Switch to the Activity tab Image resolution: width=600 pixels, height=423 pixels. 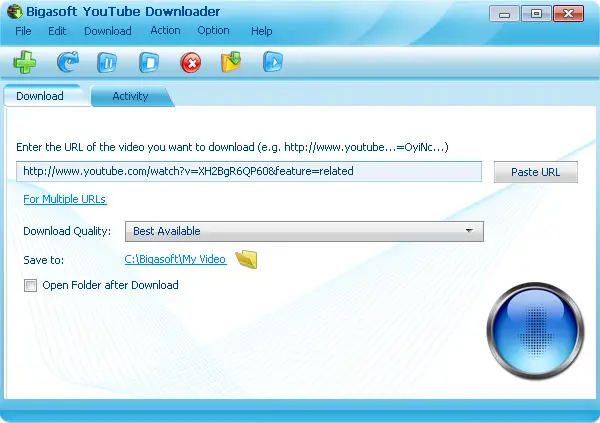(x=130, y=96)
